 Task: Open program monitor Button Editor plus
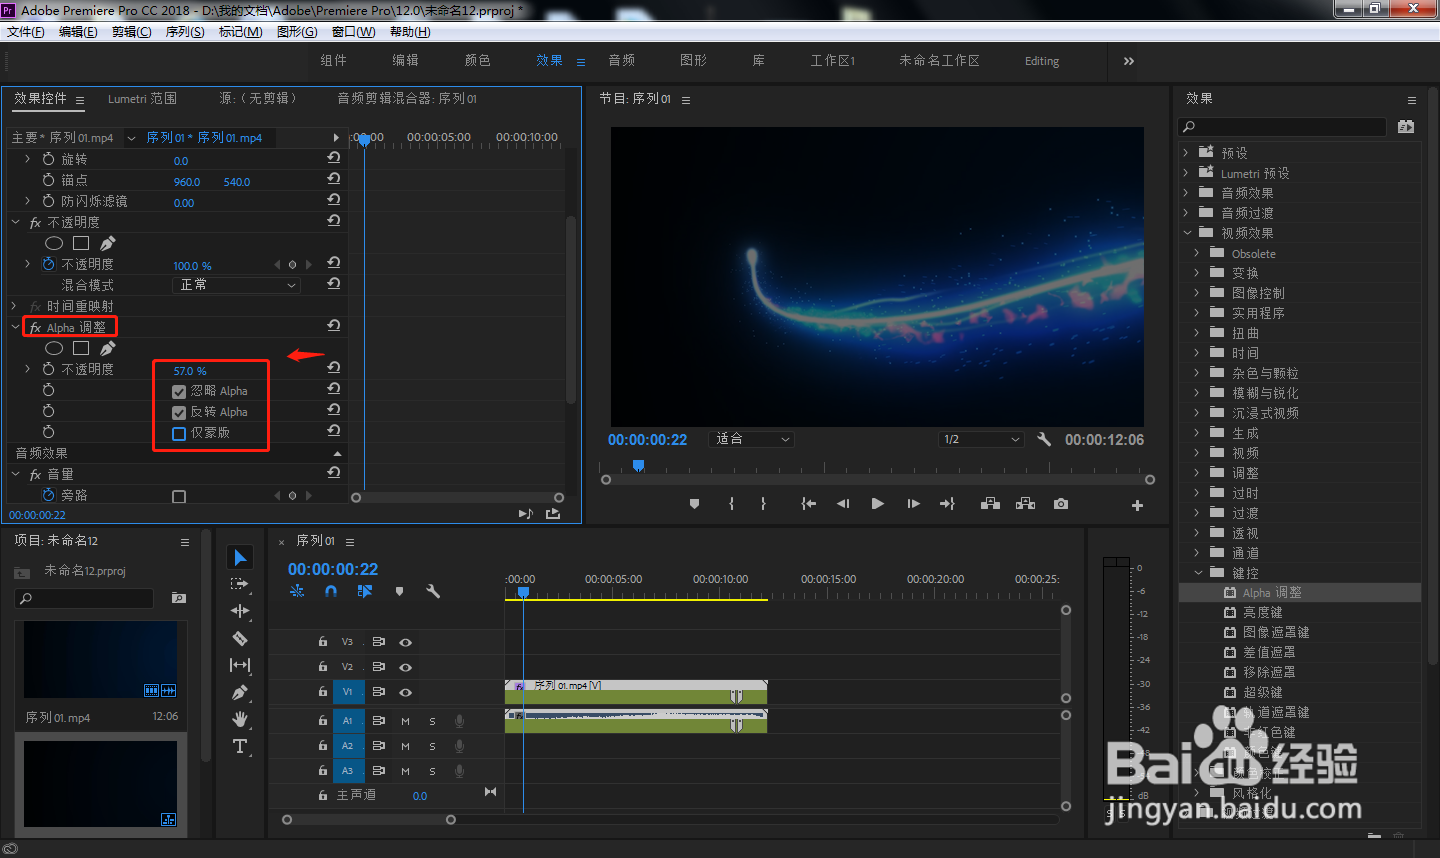[x=1137, y=505]
